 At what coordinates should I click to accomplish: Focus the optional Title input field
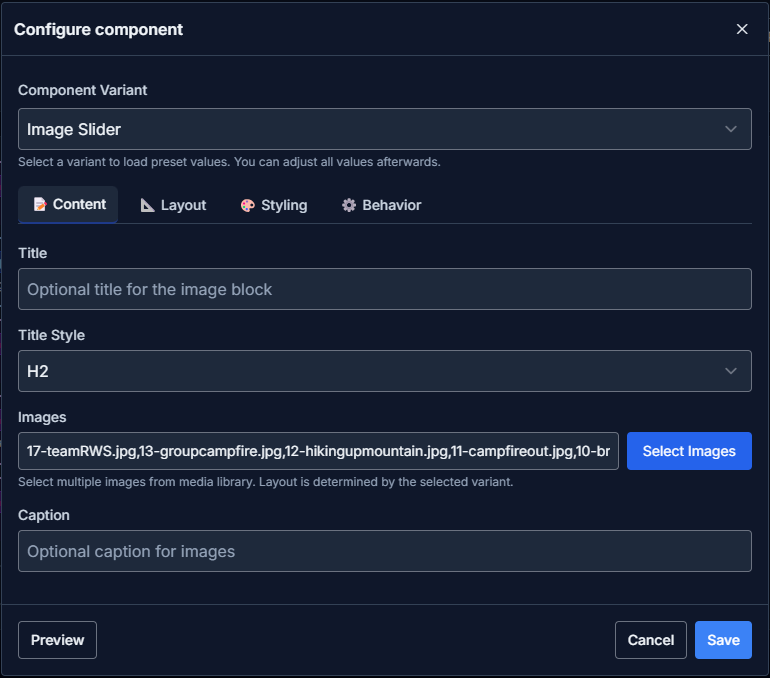click(x=384, y=289)
